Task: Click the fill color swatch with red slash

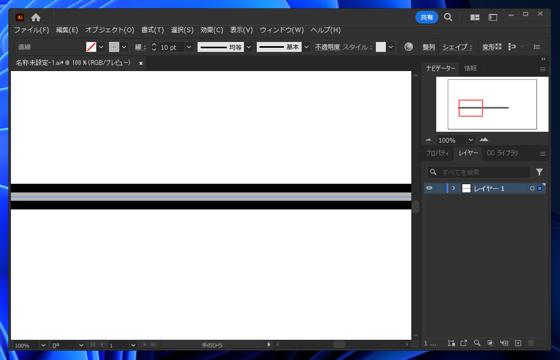Action: pyautogui.click(x=91, y=47)
